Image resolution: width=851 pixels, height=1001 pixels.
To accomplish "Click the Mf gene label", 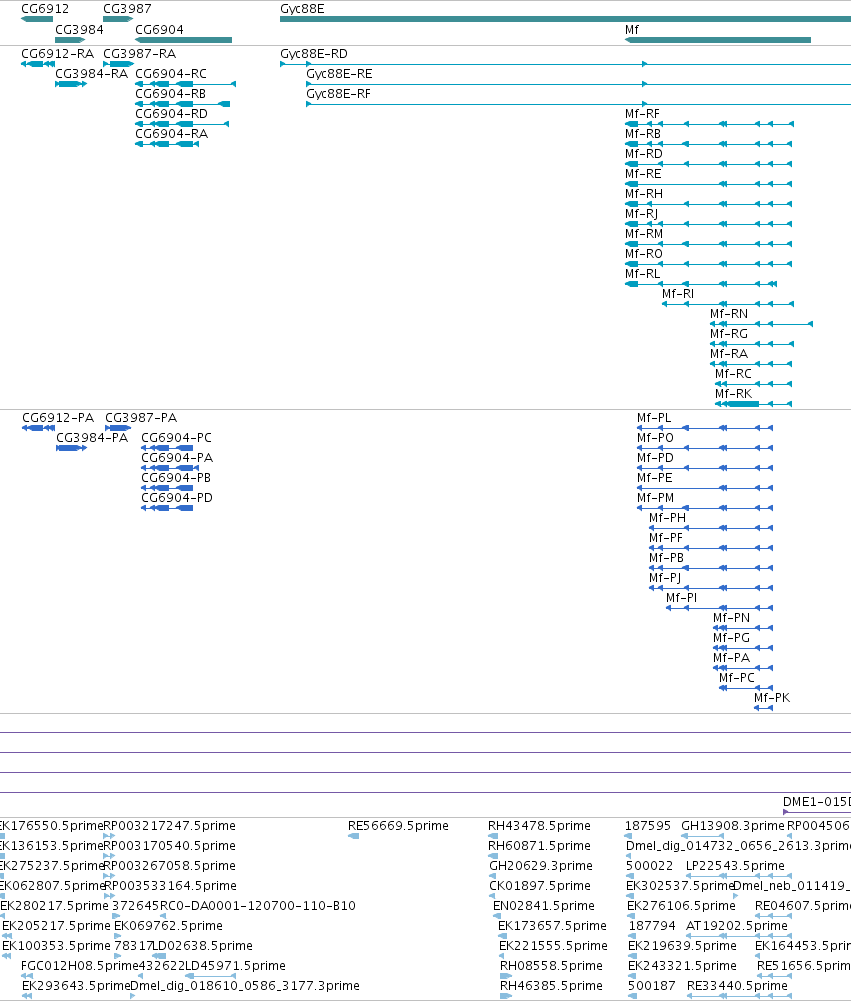I will [631, 29].
